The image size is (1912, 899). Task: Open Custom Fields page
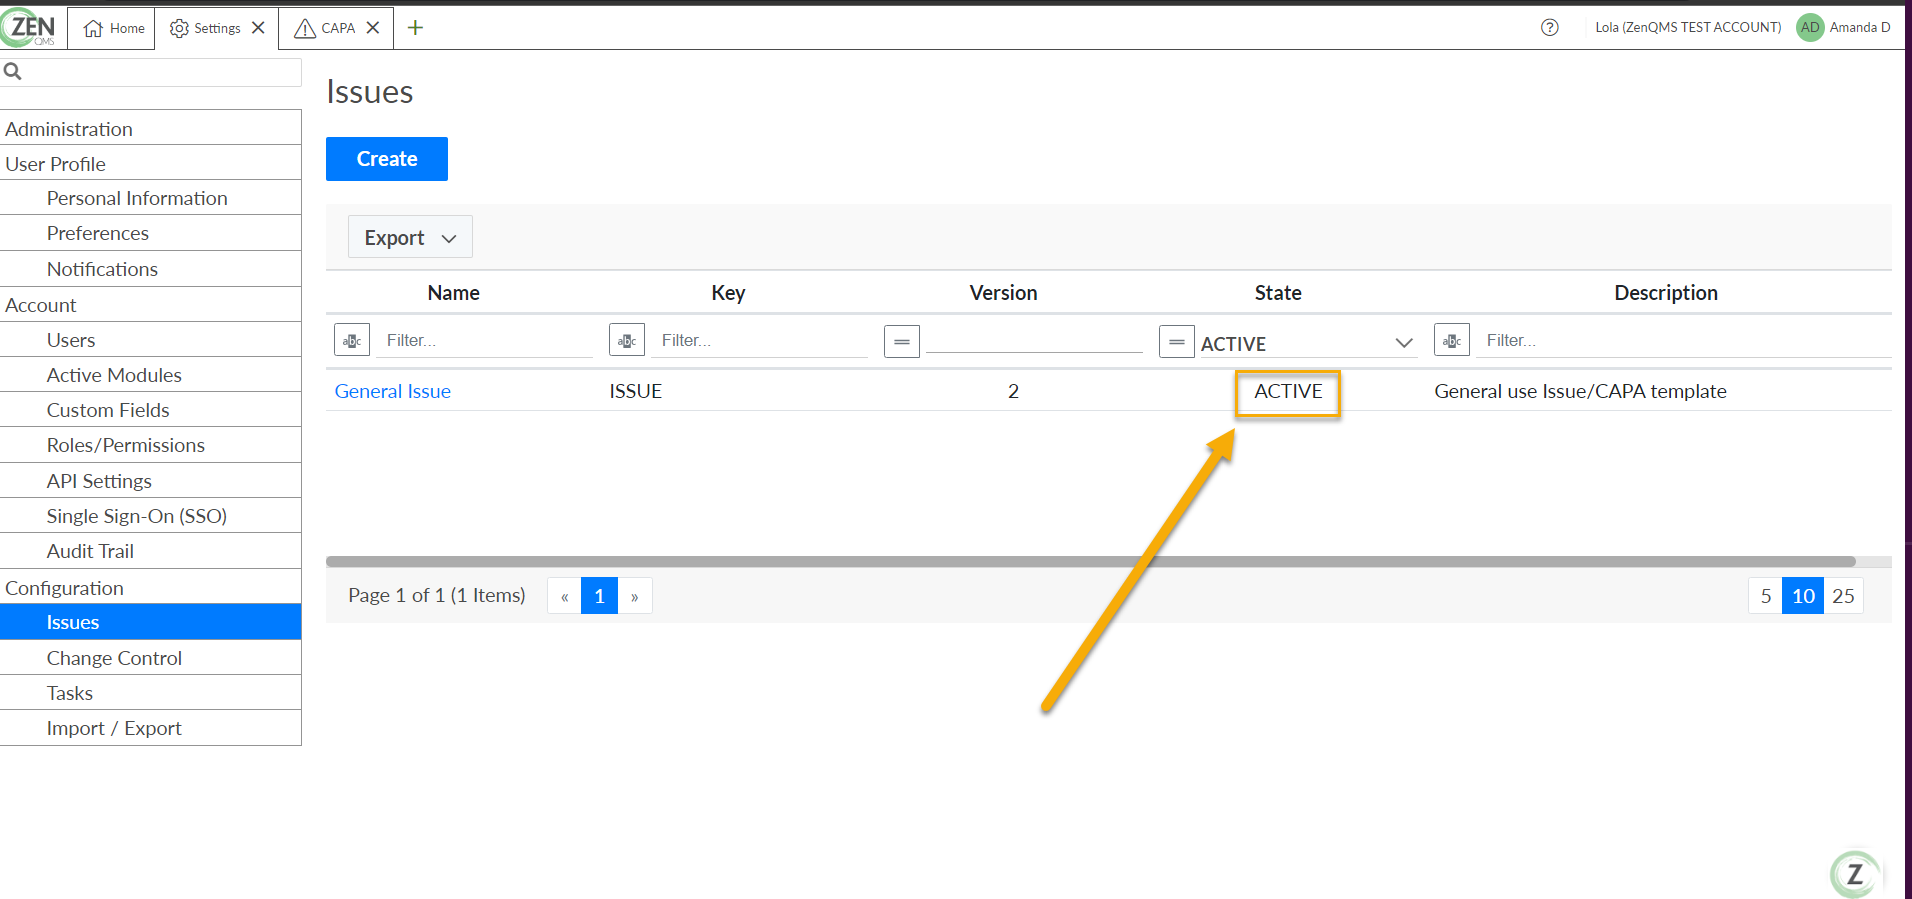coord(150,410)
